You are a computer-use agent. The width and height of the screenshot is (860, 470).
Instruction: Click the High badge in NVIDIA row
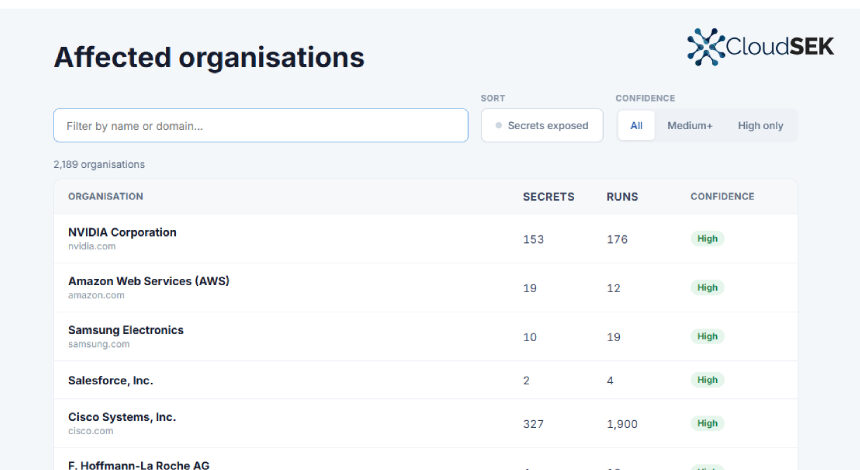click(707, 239)
